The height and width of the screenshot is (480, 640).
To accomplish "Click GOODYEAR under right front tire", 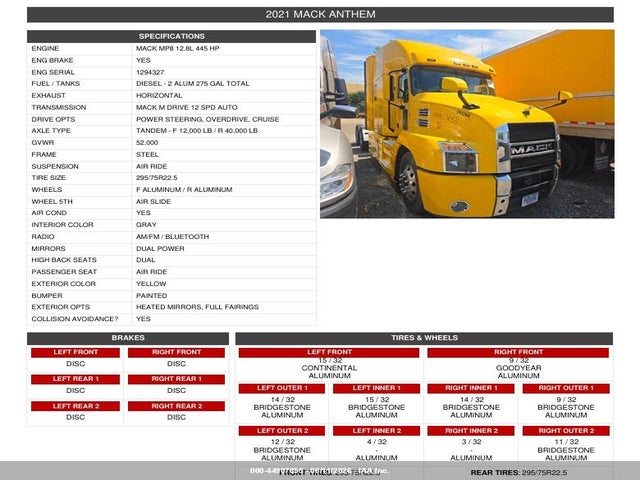I will (518, 368).
